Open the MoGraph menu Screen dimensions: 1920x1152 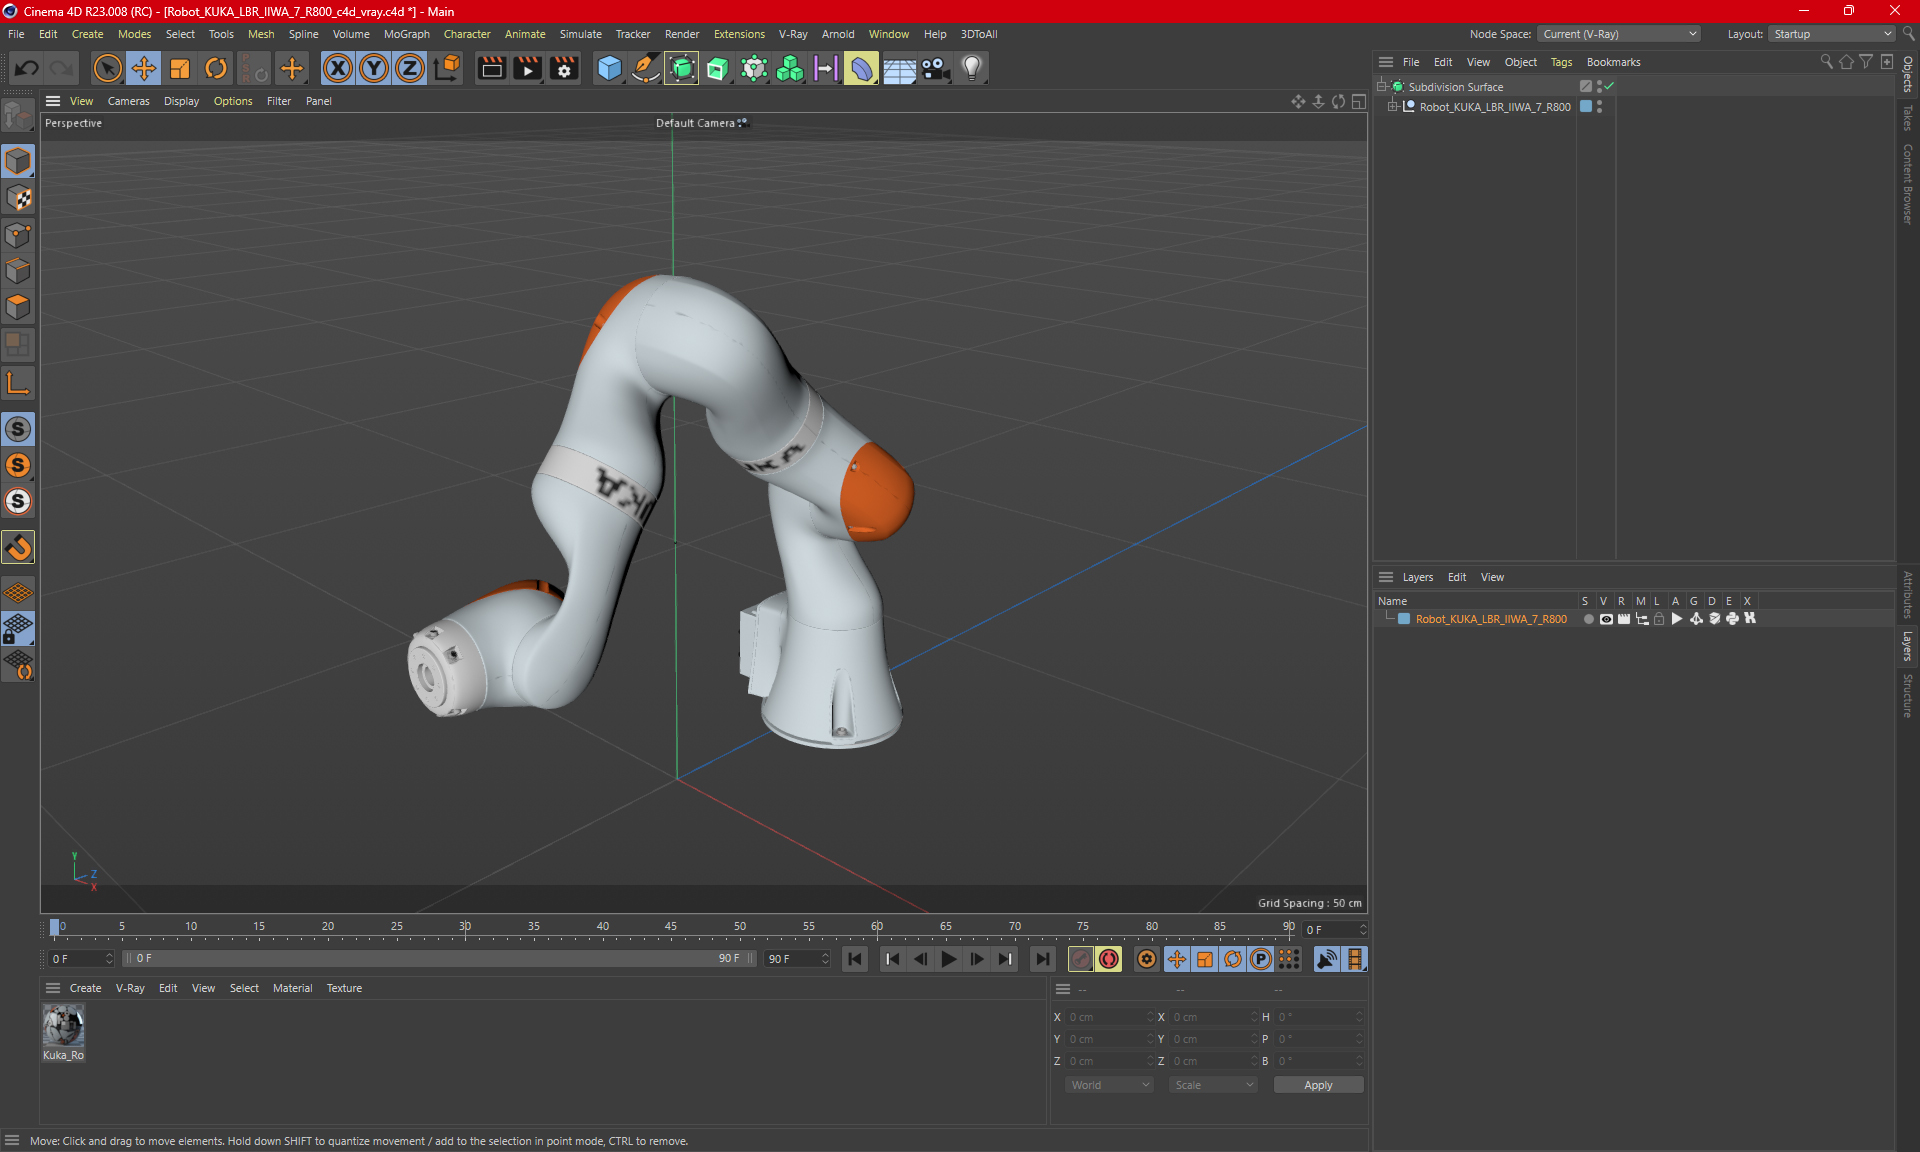[x=406, y=34]
